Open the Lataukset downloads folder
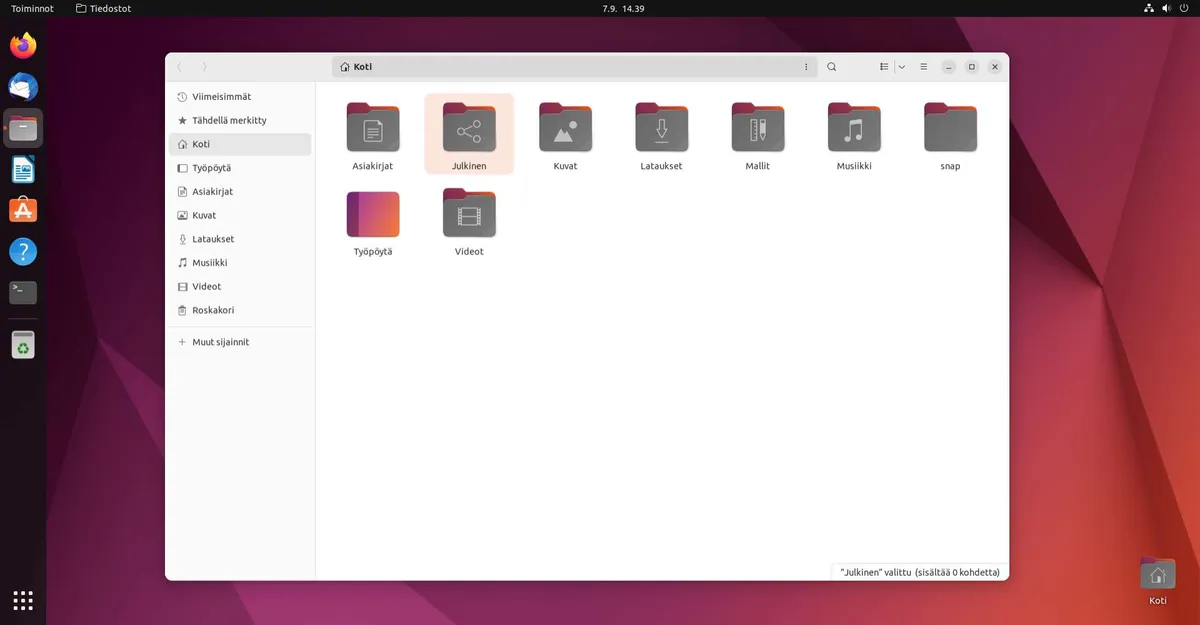Viewport: 1200px width, 625px height. (x=661, y=127)
